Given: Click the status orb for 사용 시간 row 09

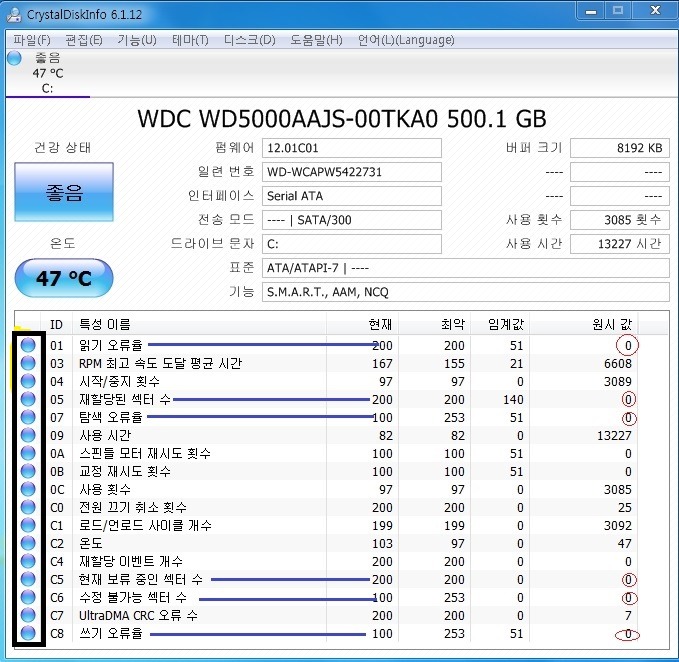Looking at the screenshot, I should click(27, 435).
